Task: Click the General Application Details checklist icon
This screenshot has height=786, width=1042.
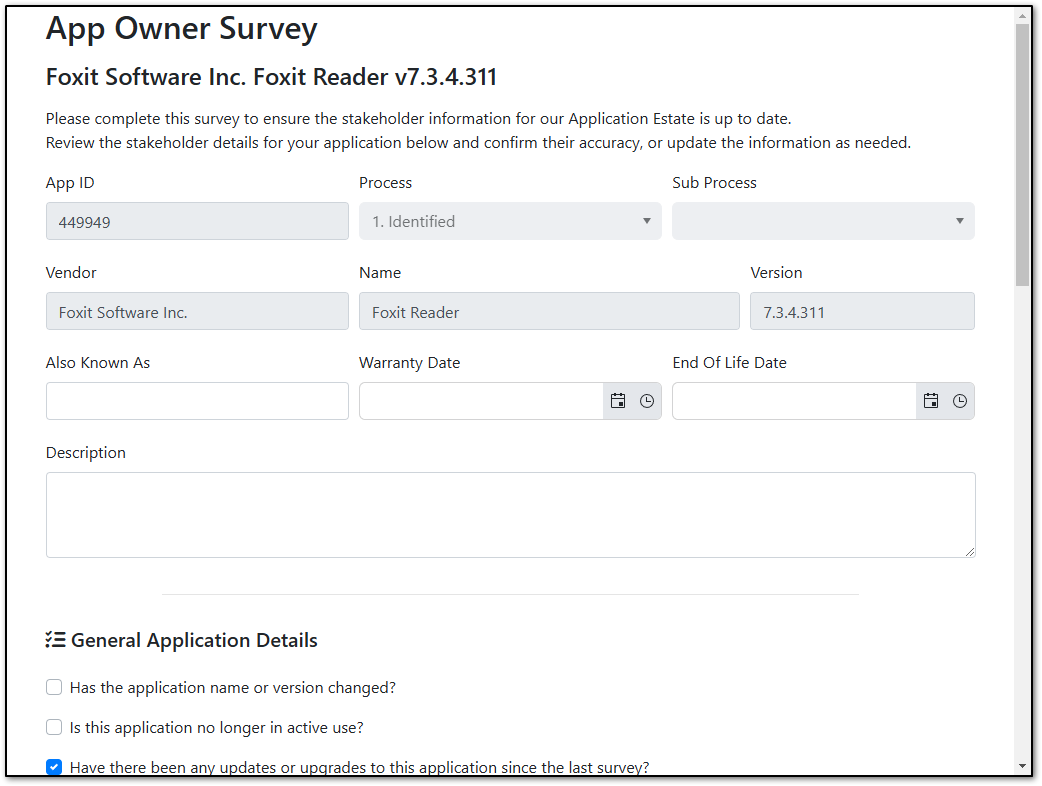Action: click(55, 640)
